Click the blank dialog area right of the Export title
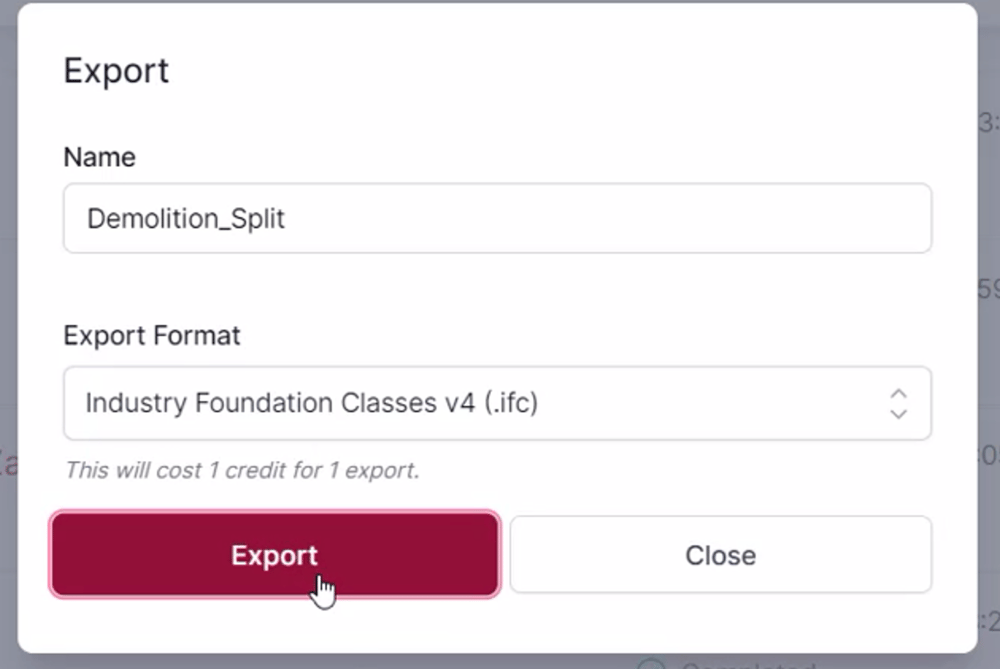This screenshot has width=1000, height=669. [550, 71]
